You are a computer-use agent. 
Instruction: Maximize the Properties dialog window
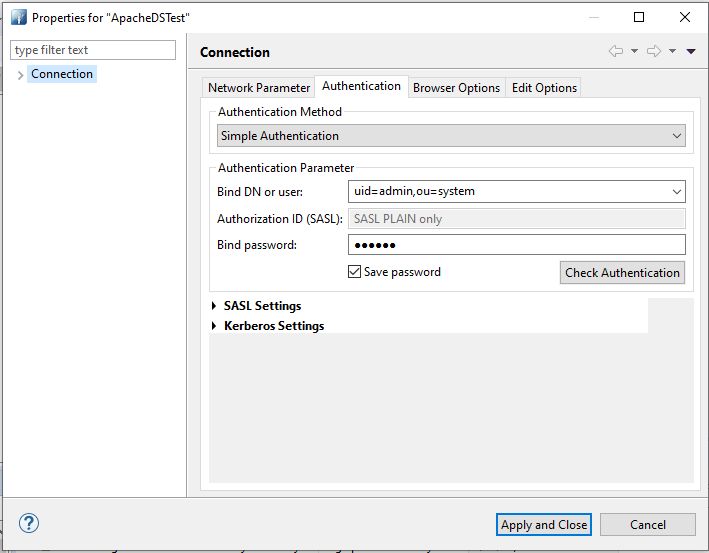pos(639,17)
